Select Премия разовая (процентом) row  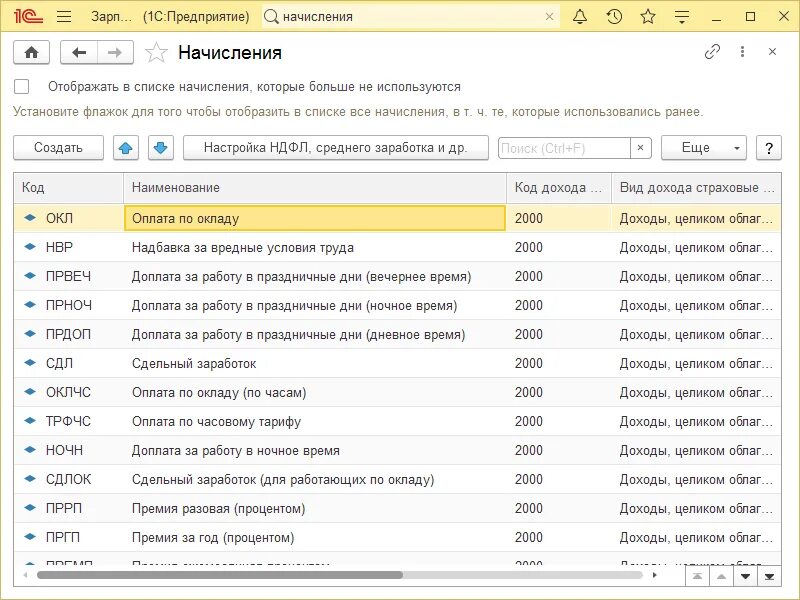coord(397,509)
